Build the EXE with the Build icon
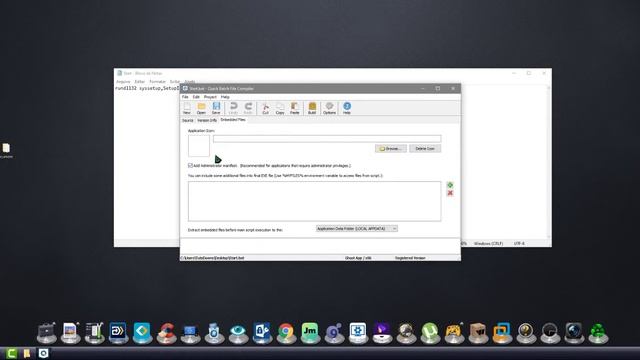 312,108
